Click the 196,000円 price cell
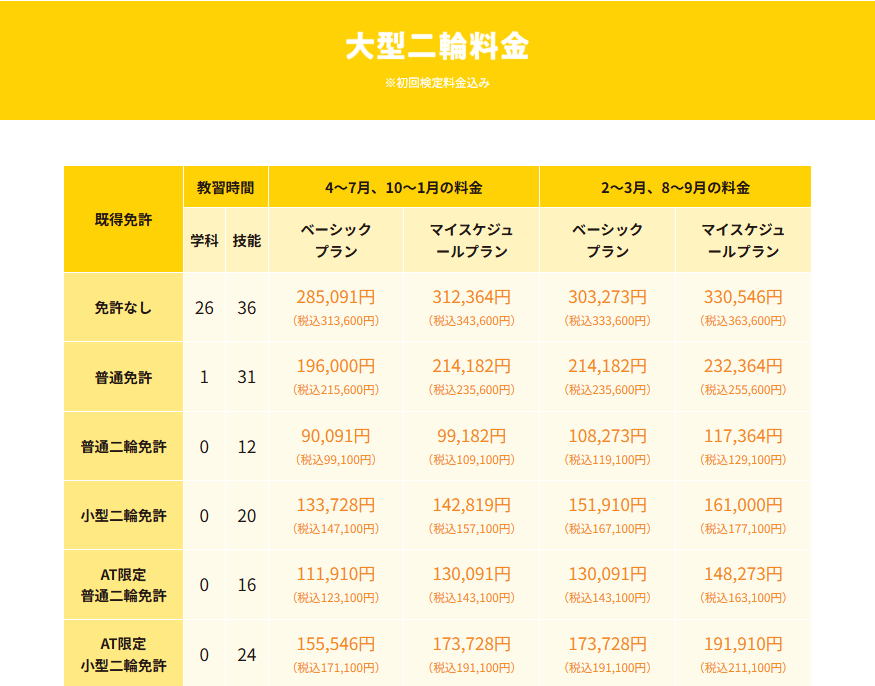Viewport: 875px width, 686px height. pos(336,367)
